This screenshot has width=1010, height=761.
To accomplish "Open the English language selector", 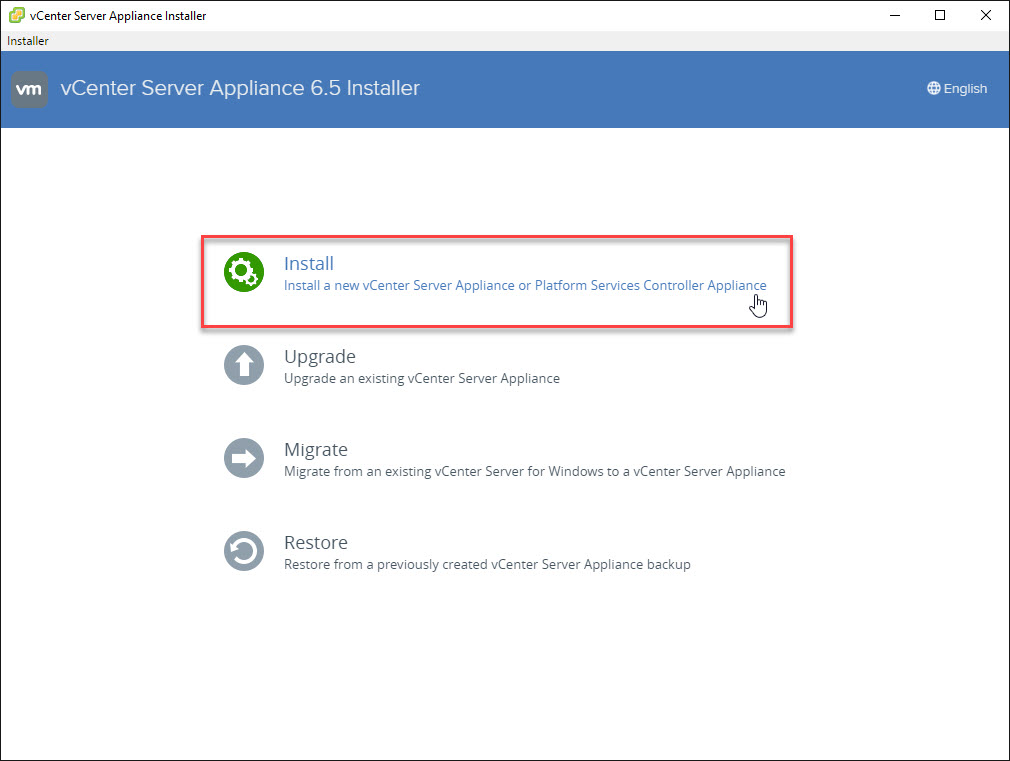I will pyautogui.click(x=957, y=88).
